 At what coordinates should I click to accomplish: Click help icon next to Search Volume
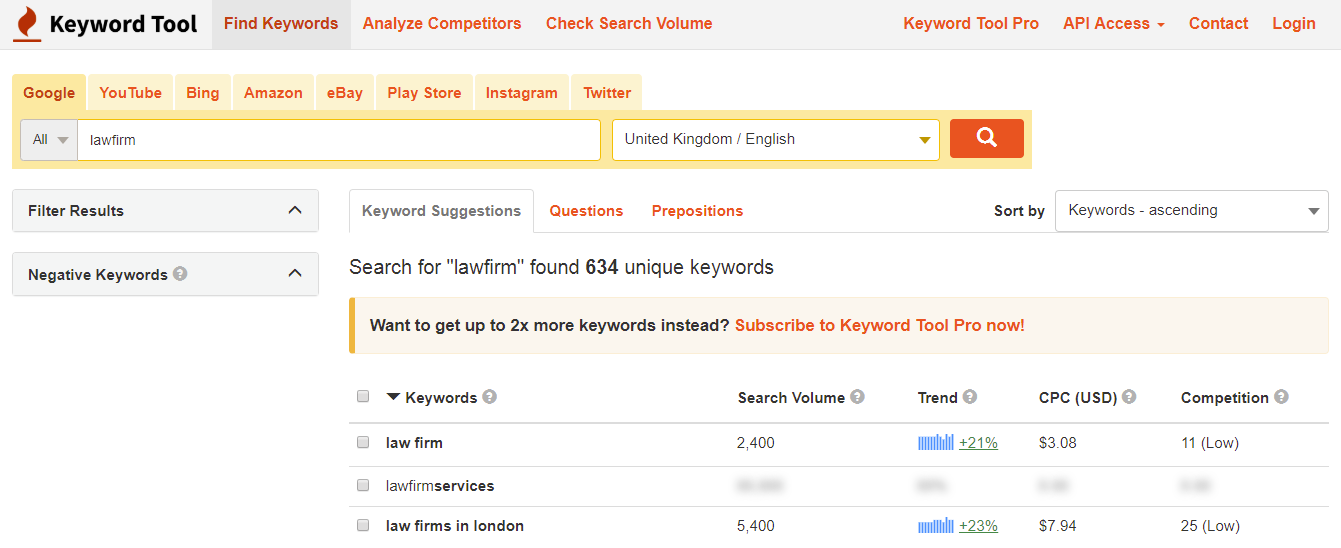[857, 397]
